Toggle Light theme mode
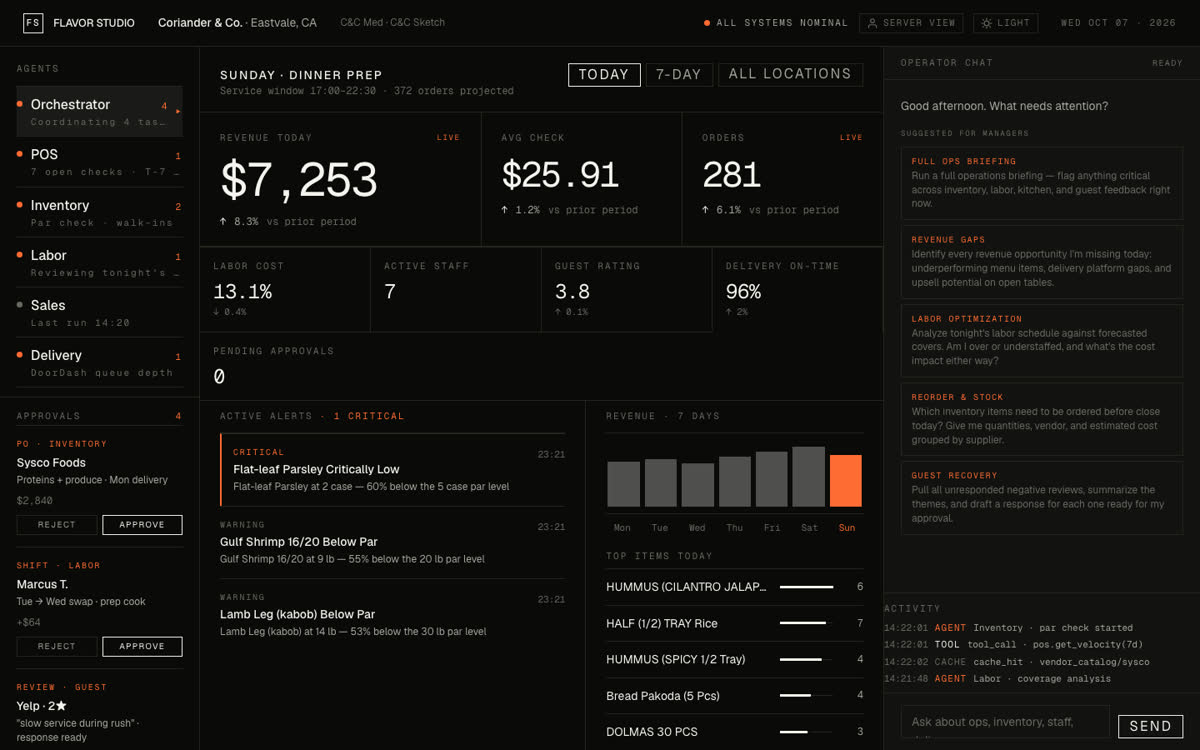 [1005, 23]
